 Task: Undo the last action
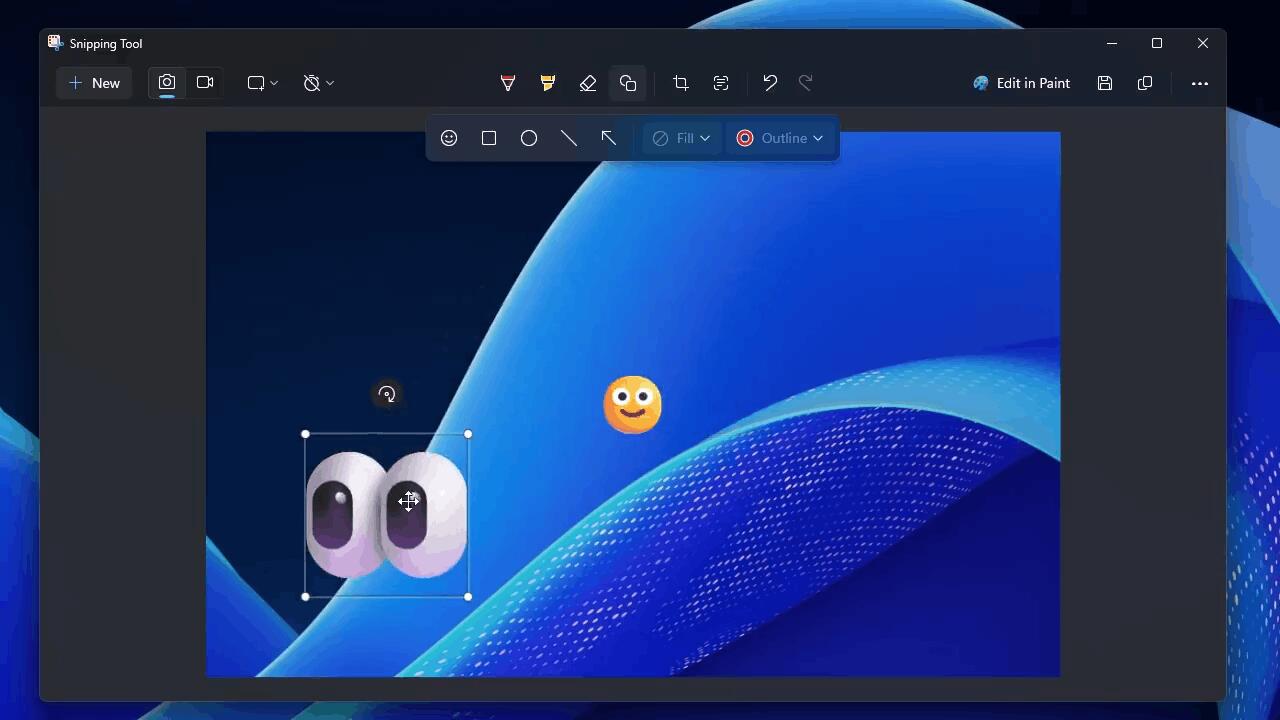[770, 83]
